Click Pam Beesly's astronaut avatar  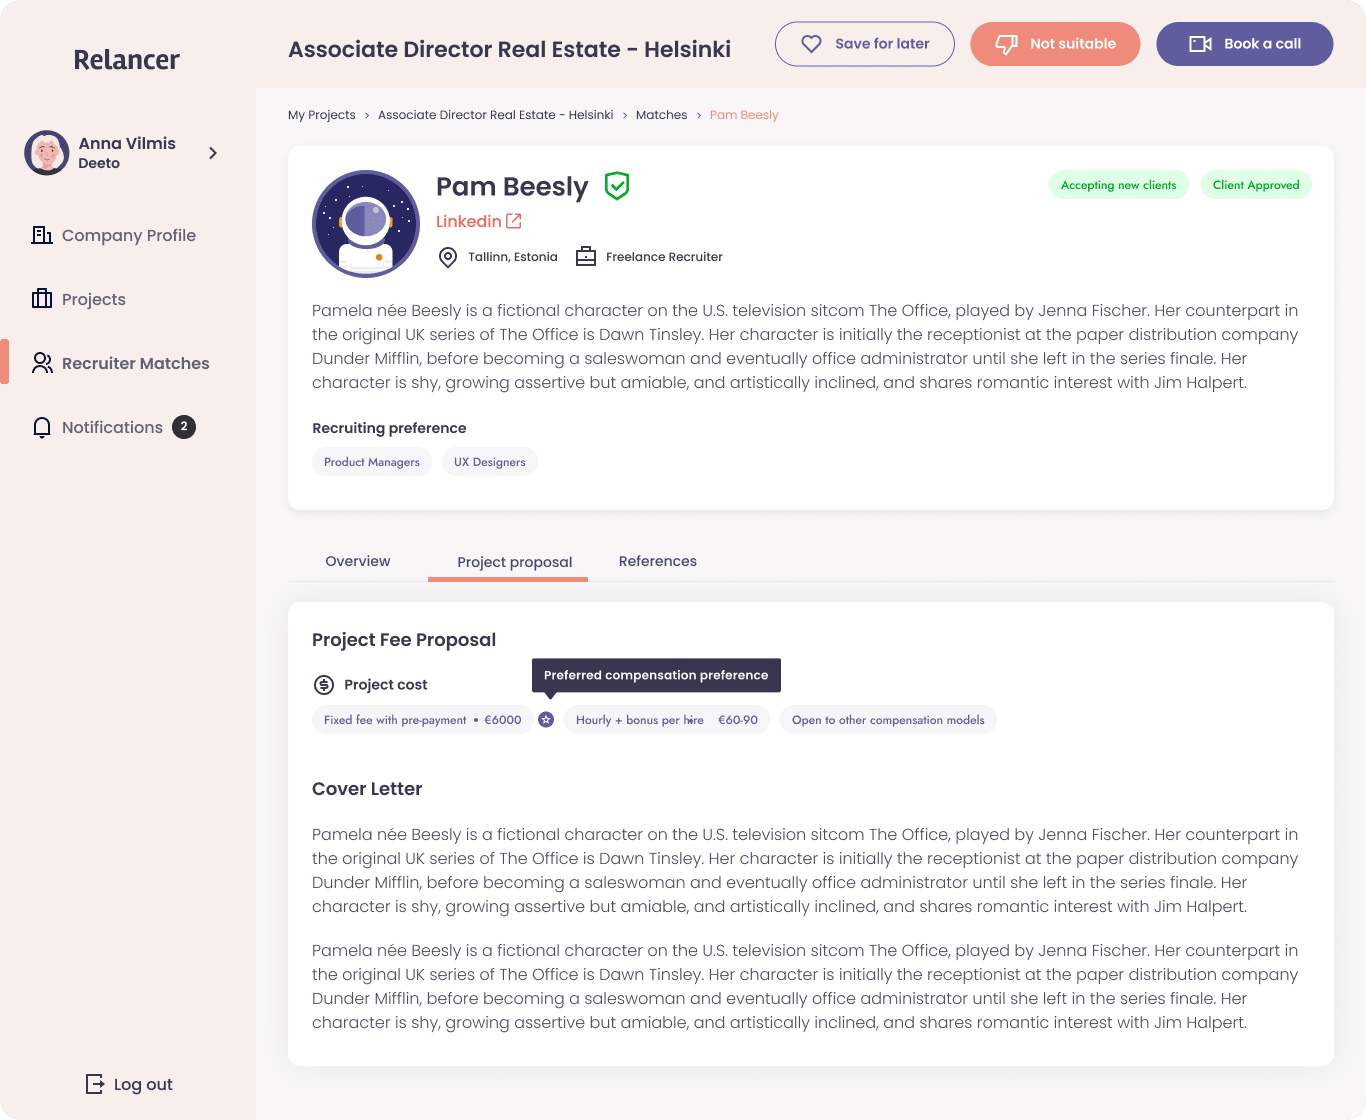click(366, 224)
